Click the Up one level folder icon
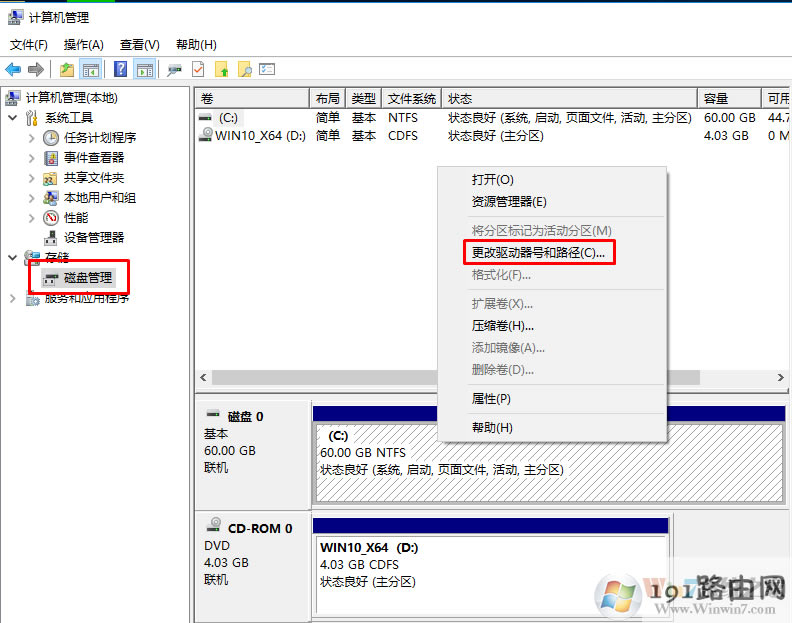Image resolution: width=792 pixels, height=623 pixels. click(67, 69)
